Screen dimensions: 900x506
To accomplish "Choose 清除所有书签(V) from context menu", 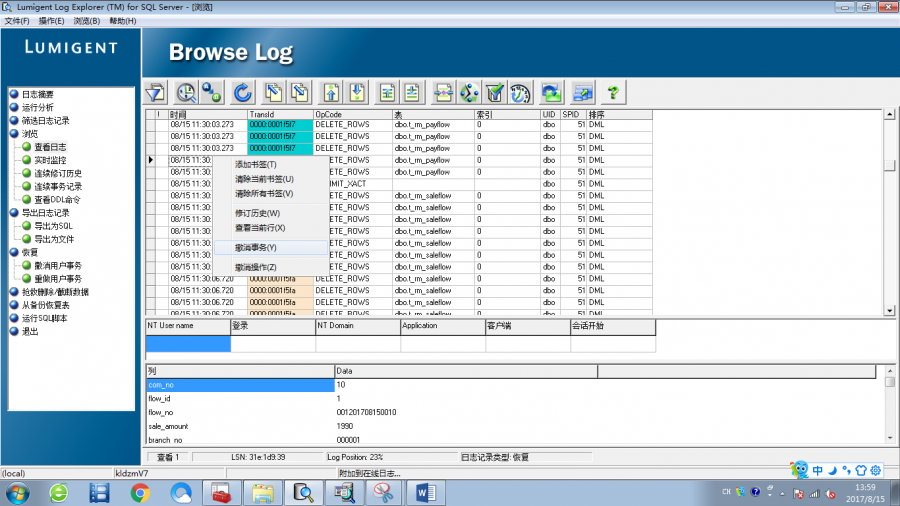I will (x=270, y=193).
